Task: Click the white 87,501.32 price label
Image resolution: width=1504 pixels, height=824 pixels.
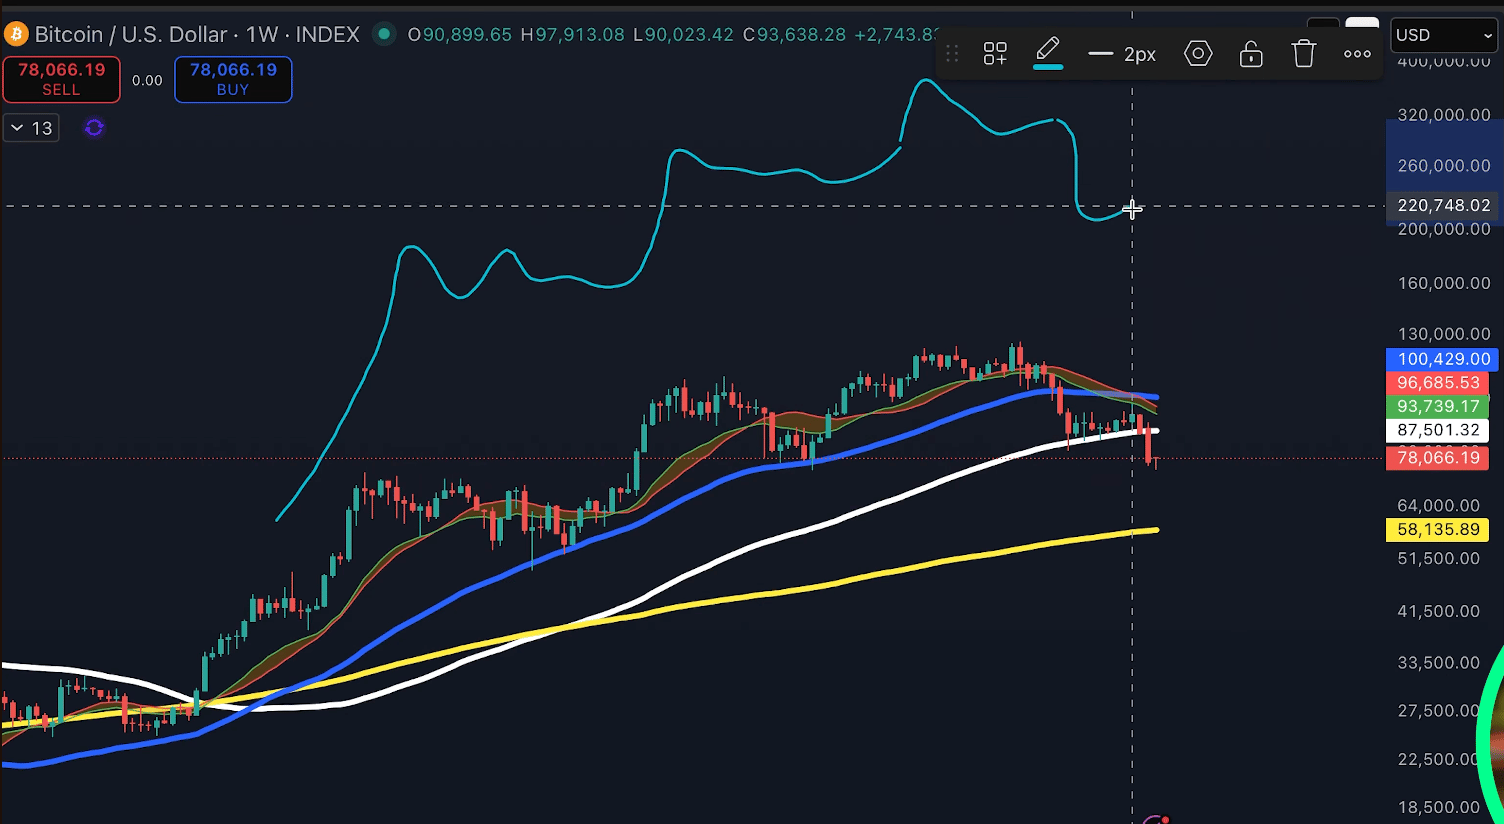Action: (1439, 431)
